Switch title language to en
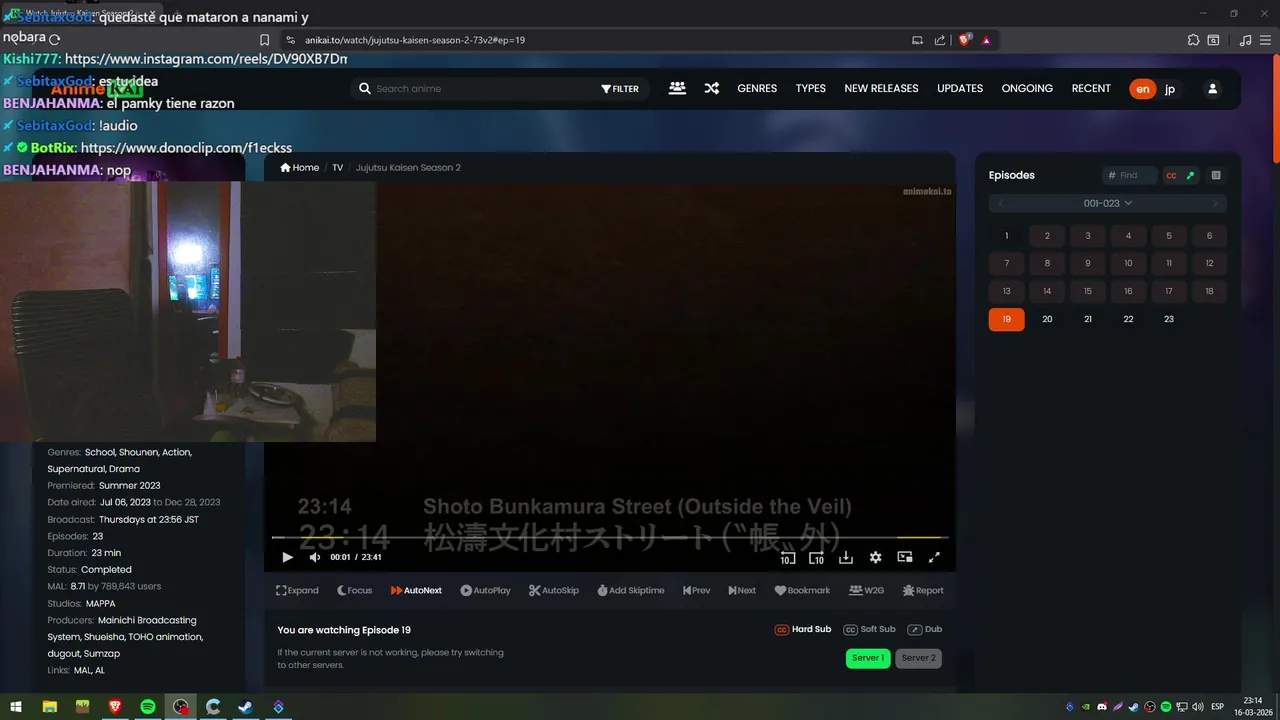 1142,89
